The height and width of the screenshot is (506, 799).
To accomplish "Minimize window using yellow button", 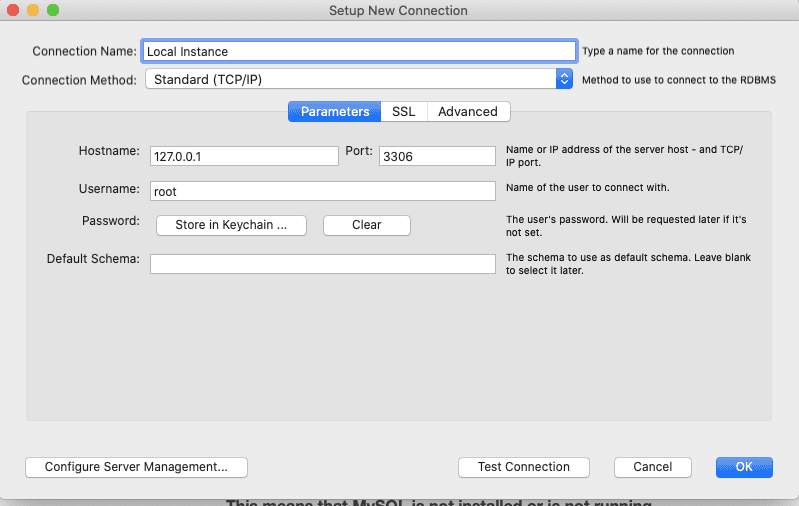I will 33,10.
